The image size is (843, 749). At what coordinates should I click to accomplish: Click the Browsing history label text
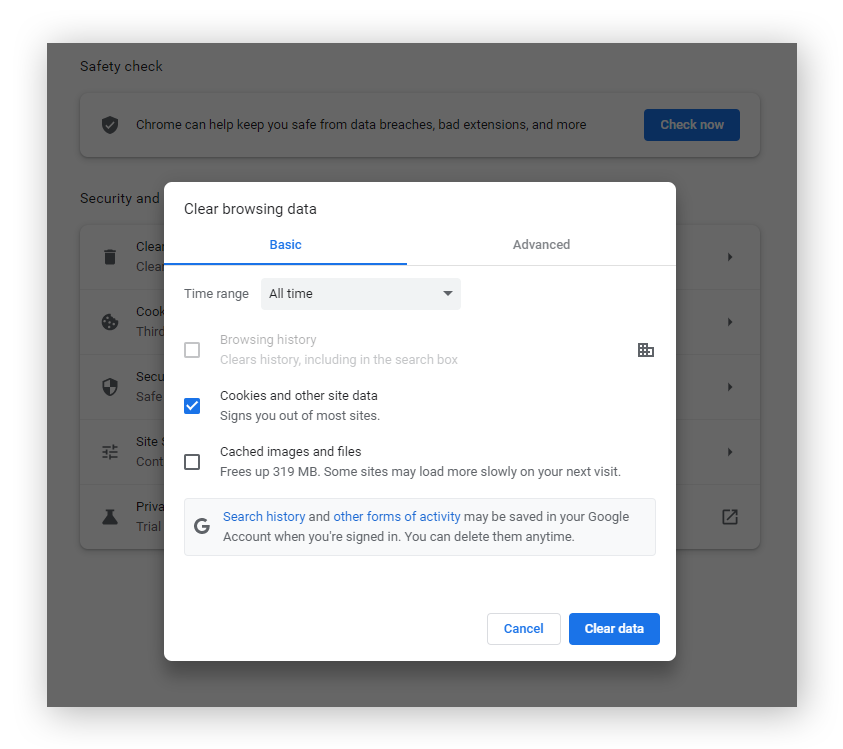(x=268, y=340)
